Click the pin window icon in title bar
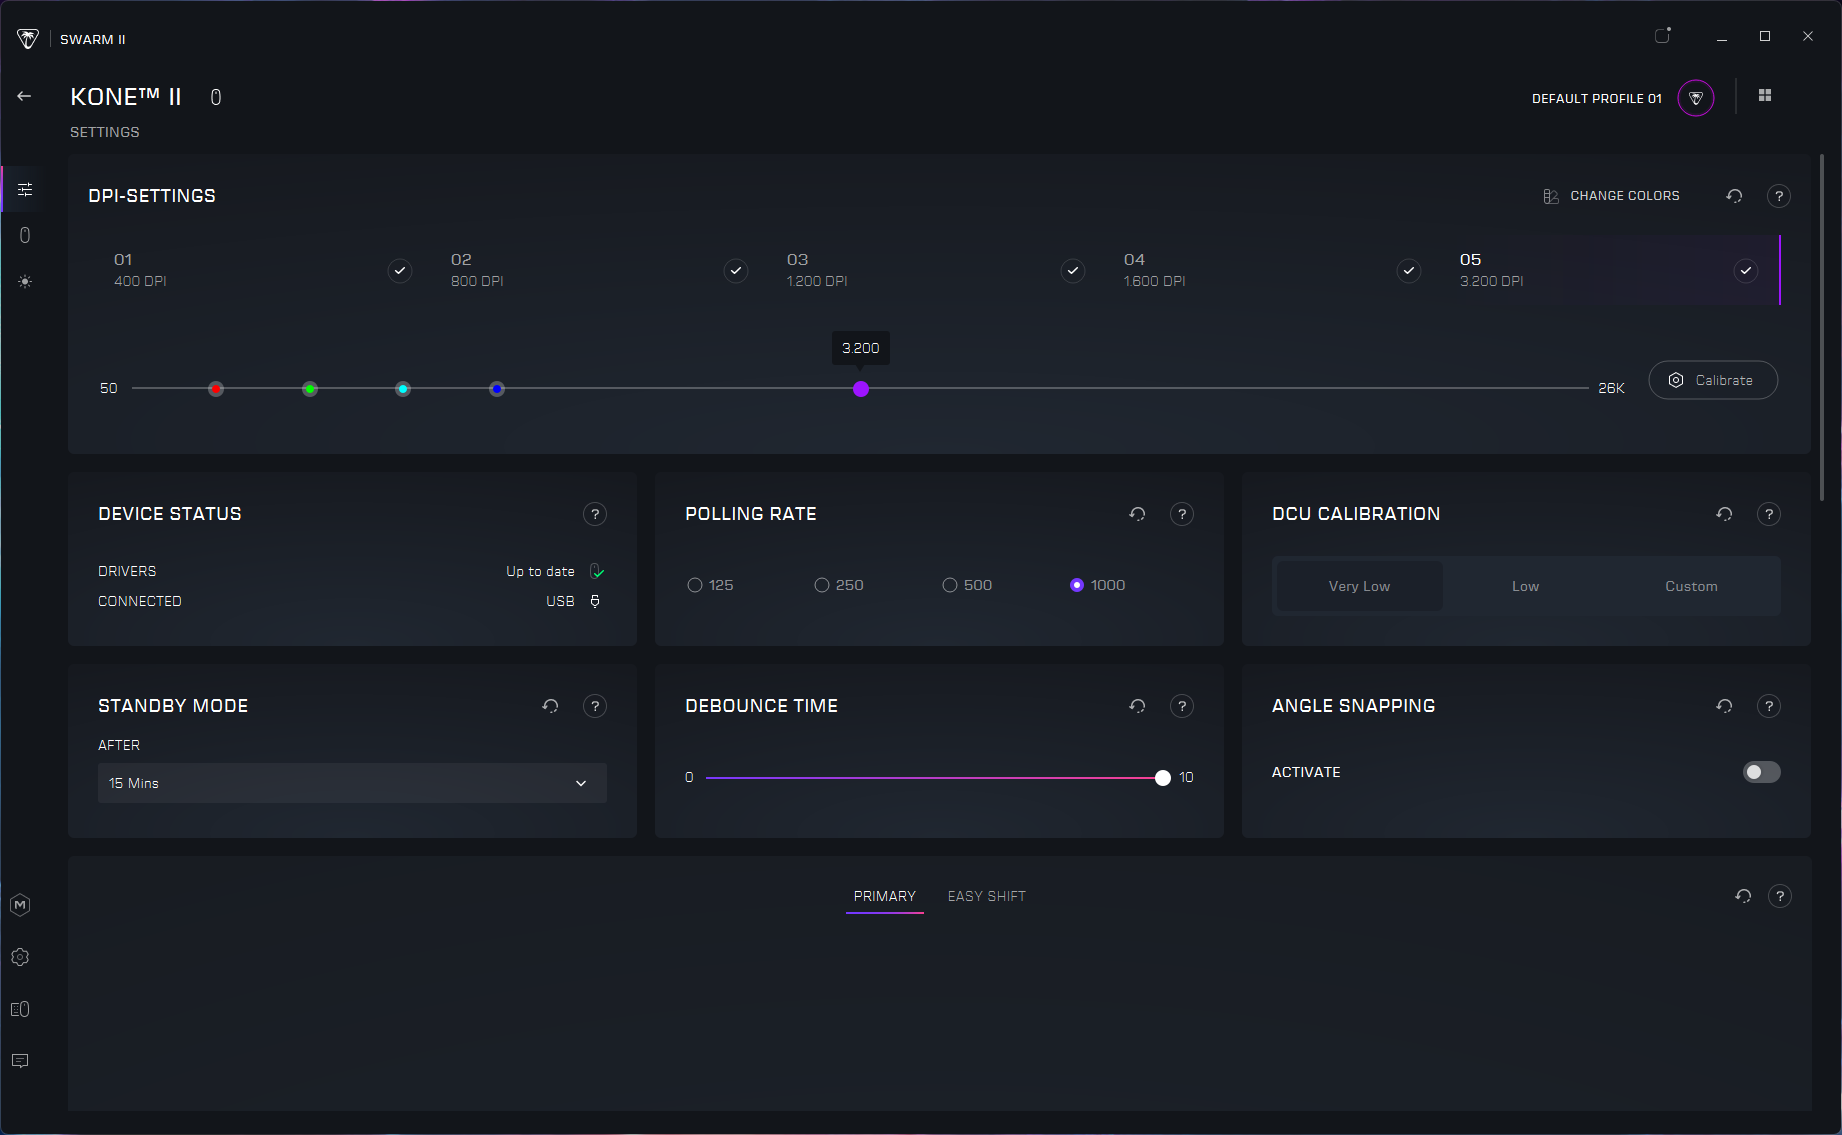 tap(1663, 36)
